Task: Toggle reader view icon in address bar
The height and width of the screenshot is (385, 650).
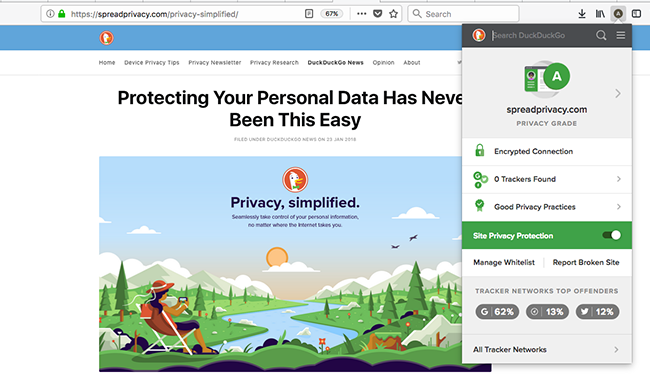Action: pos(309,14)
